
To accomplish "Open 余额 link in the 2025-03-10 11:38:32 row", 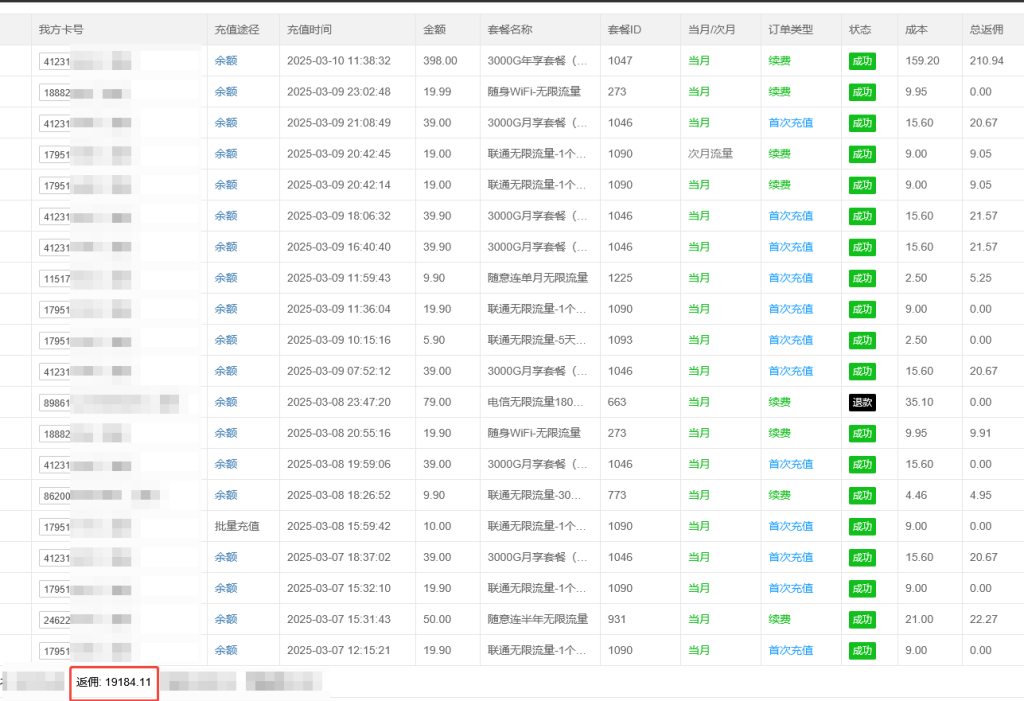I will click(x=226, y=61).
